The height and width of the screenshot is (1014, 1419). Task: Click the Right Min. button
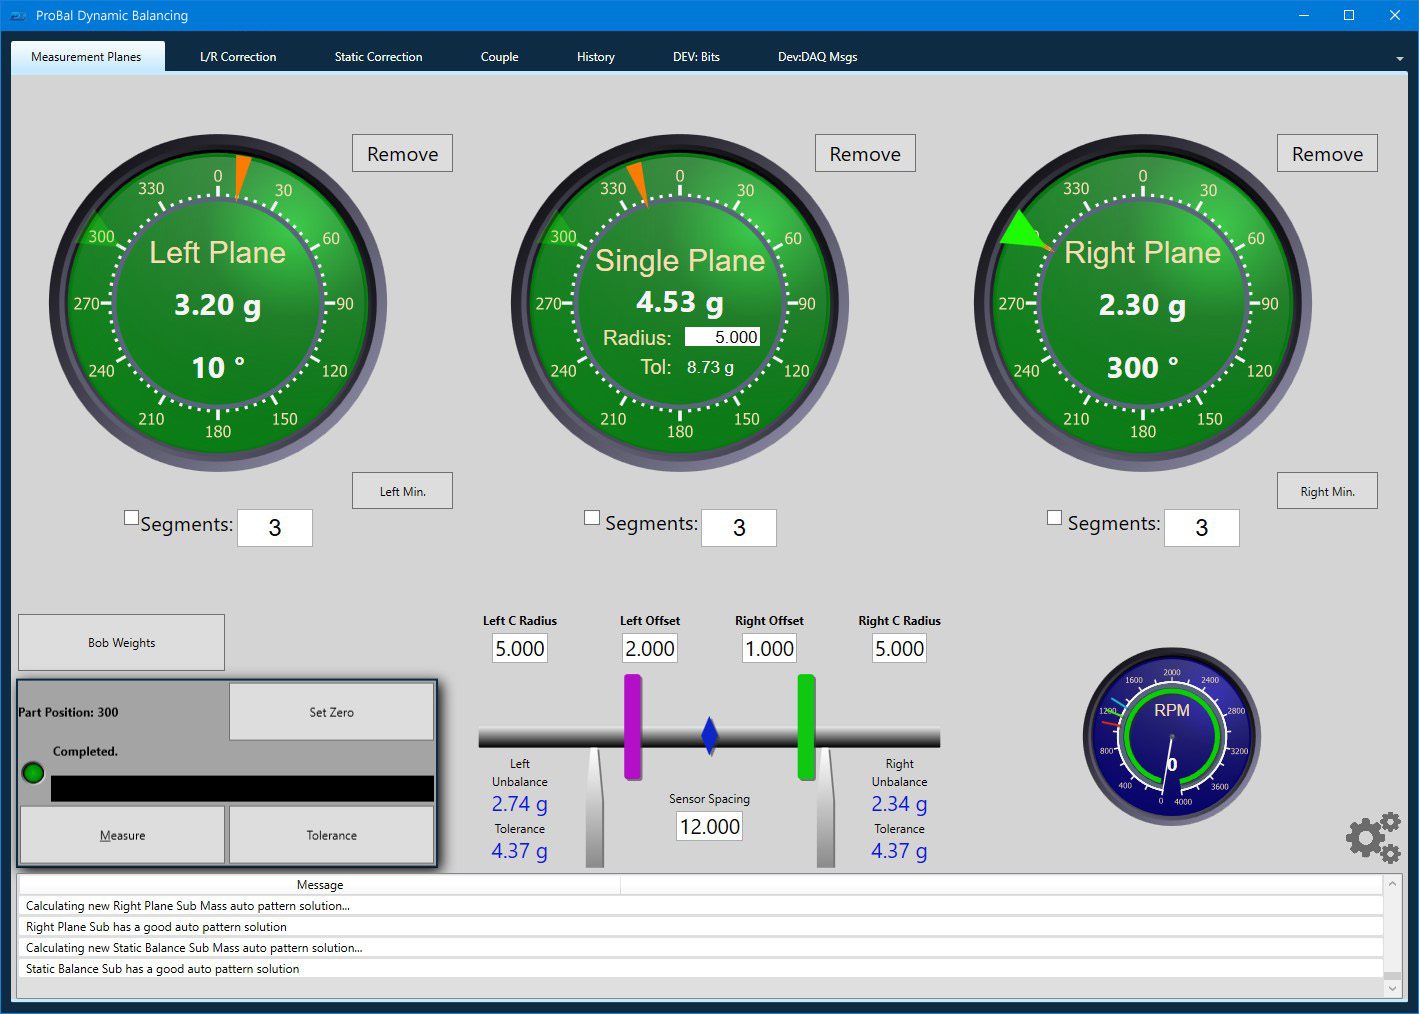1327,491
